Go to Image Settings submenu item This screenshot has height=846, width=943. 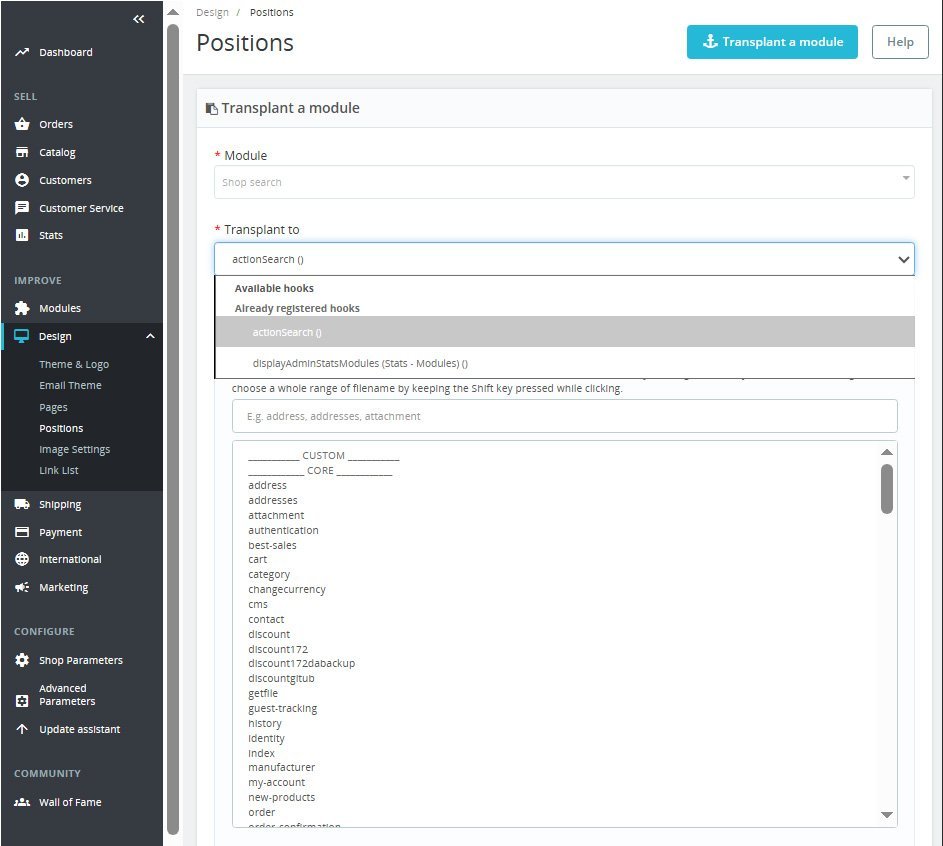point(75,449)
